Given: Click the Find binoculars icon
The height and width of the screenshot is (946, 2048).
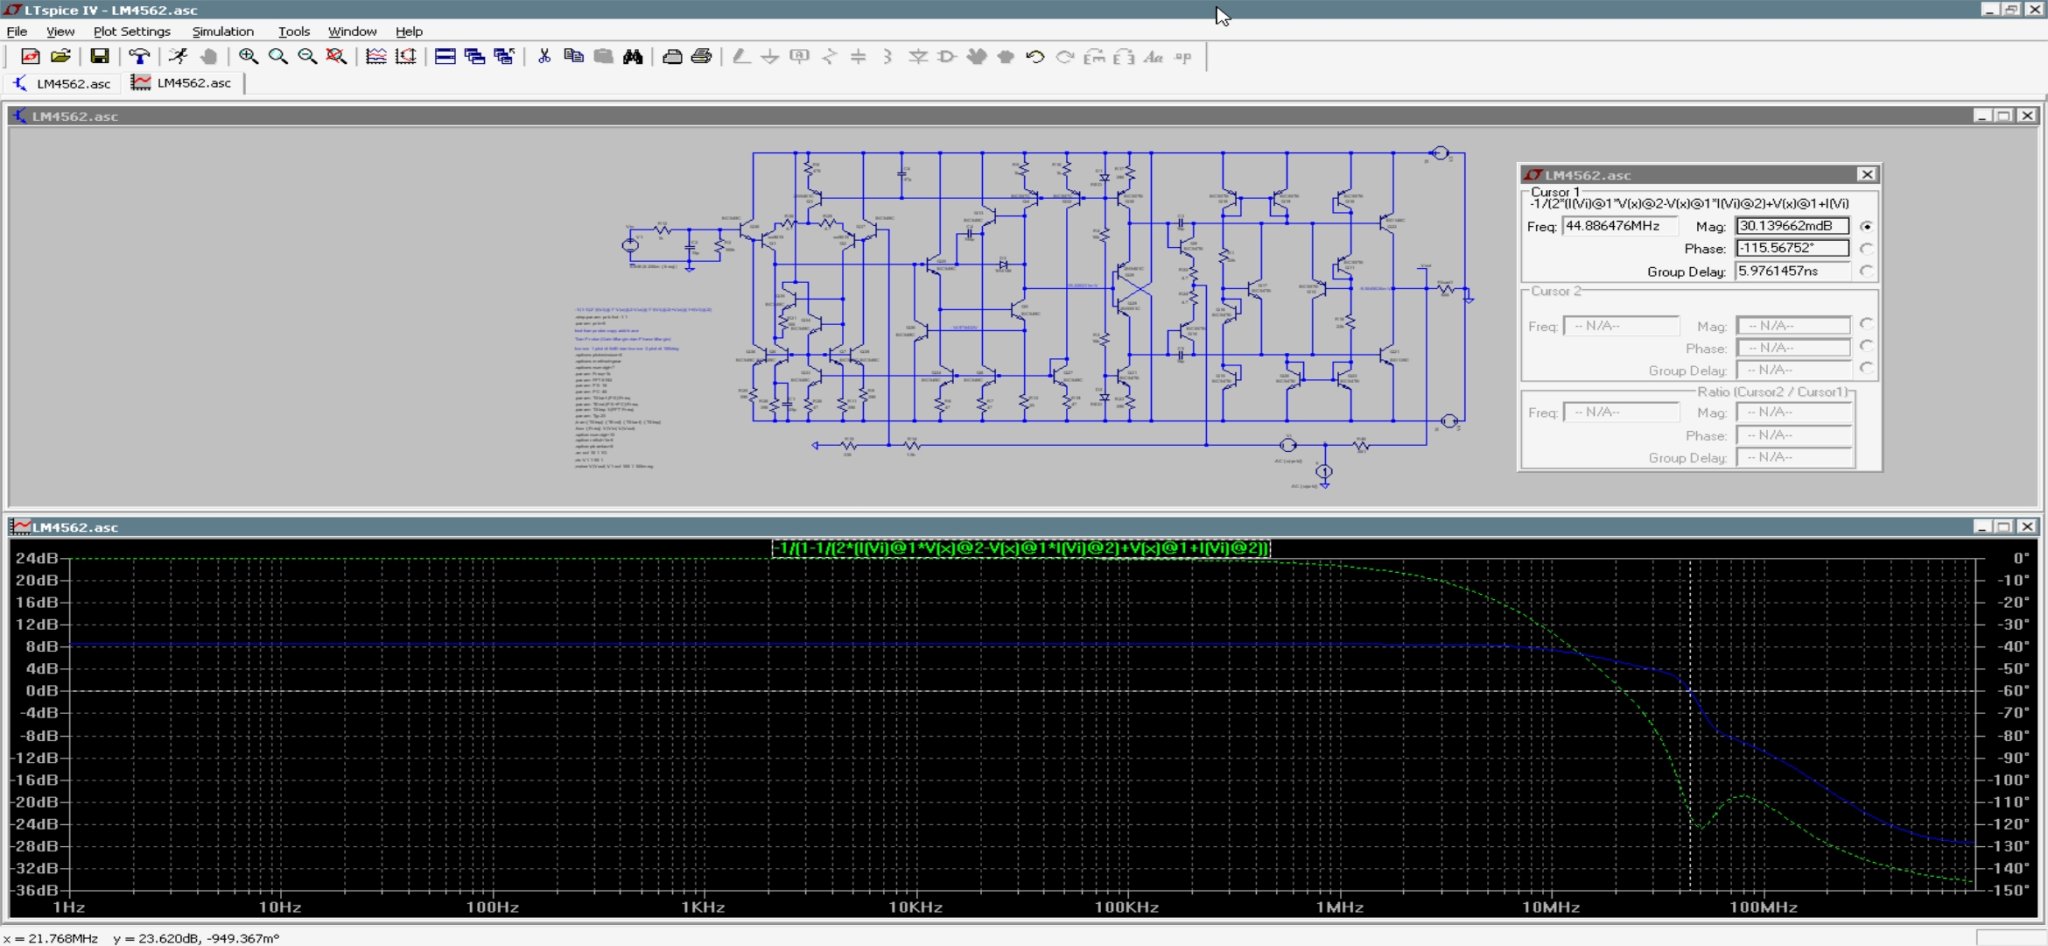Looking at the screenshot, I should point(633,56).
